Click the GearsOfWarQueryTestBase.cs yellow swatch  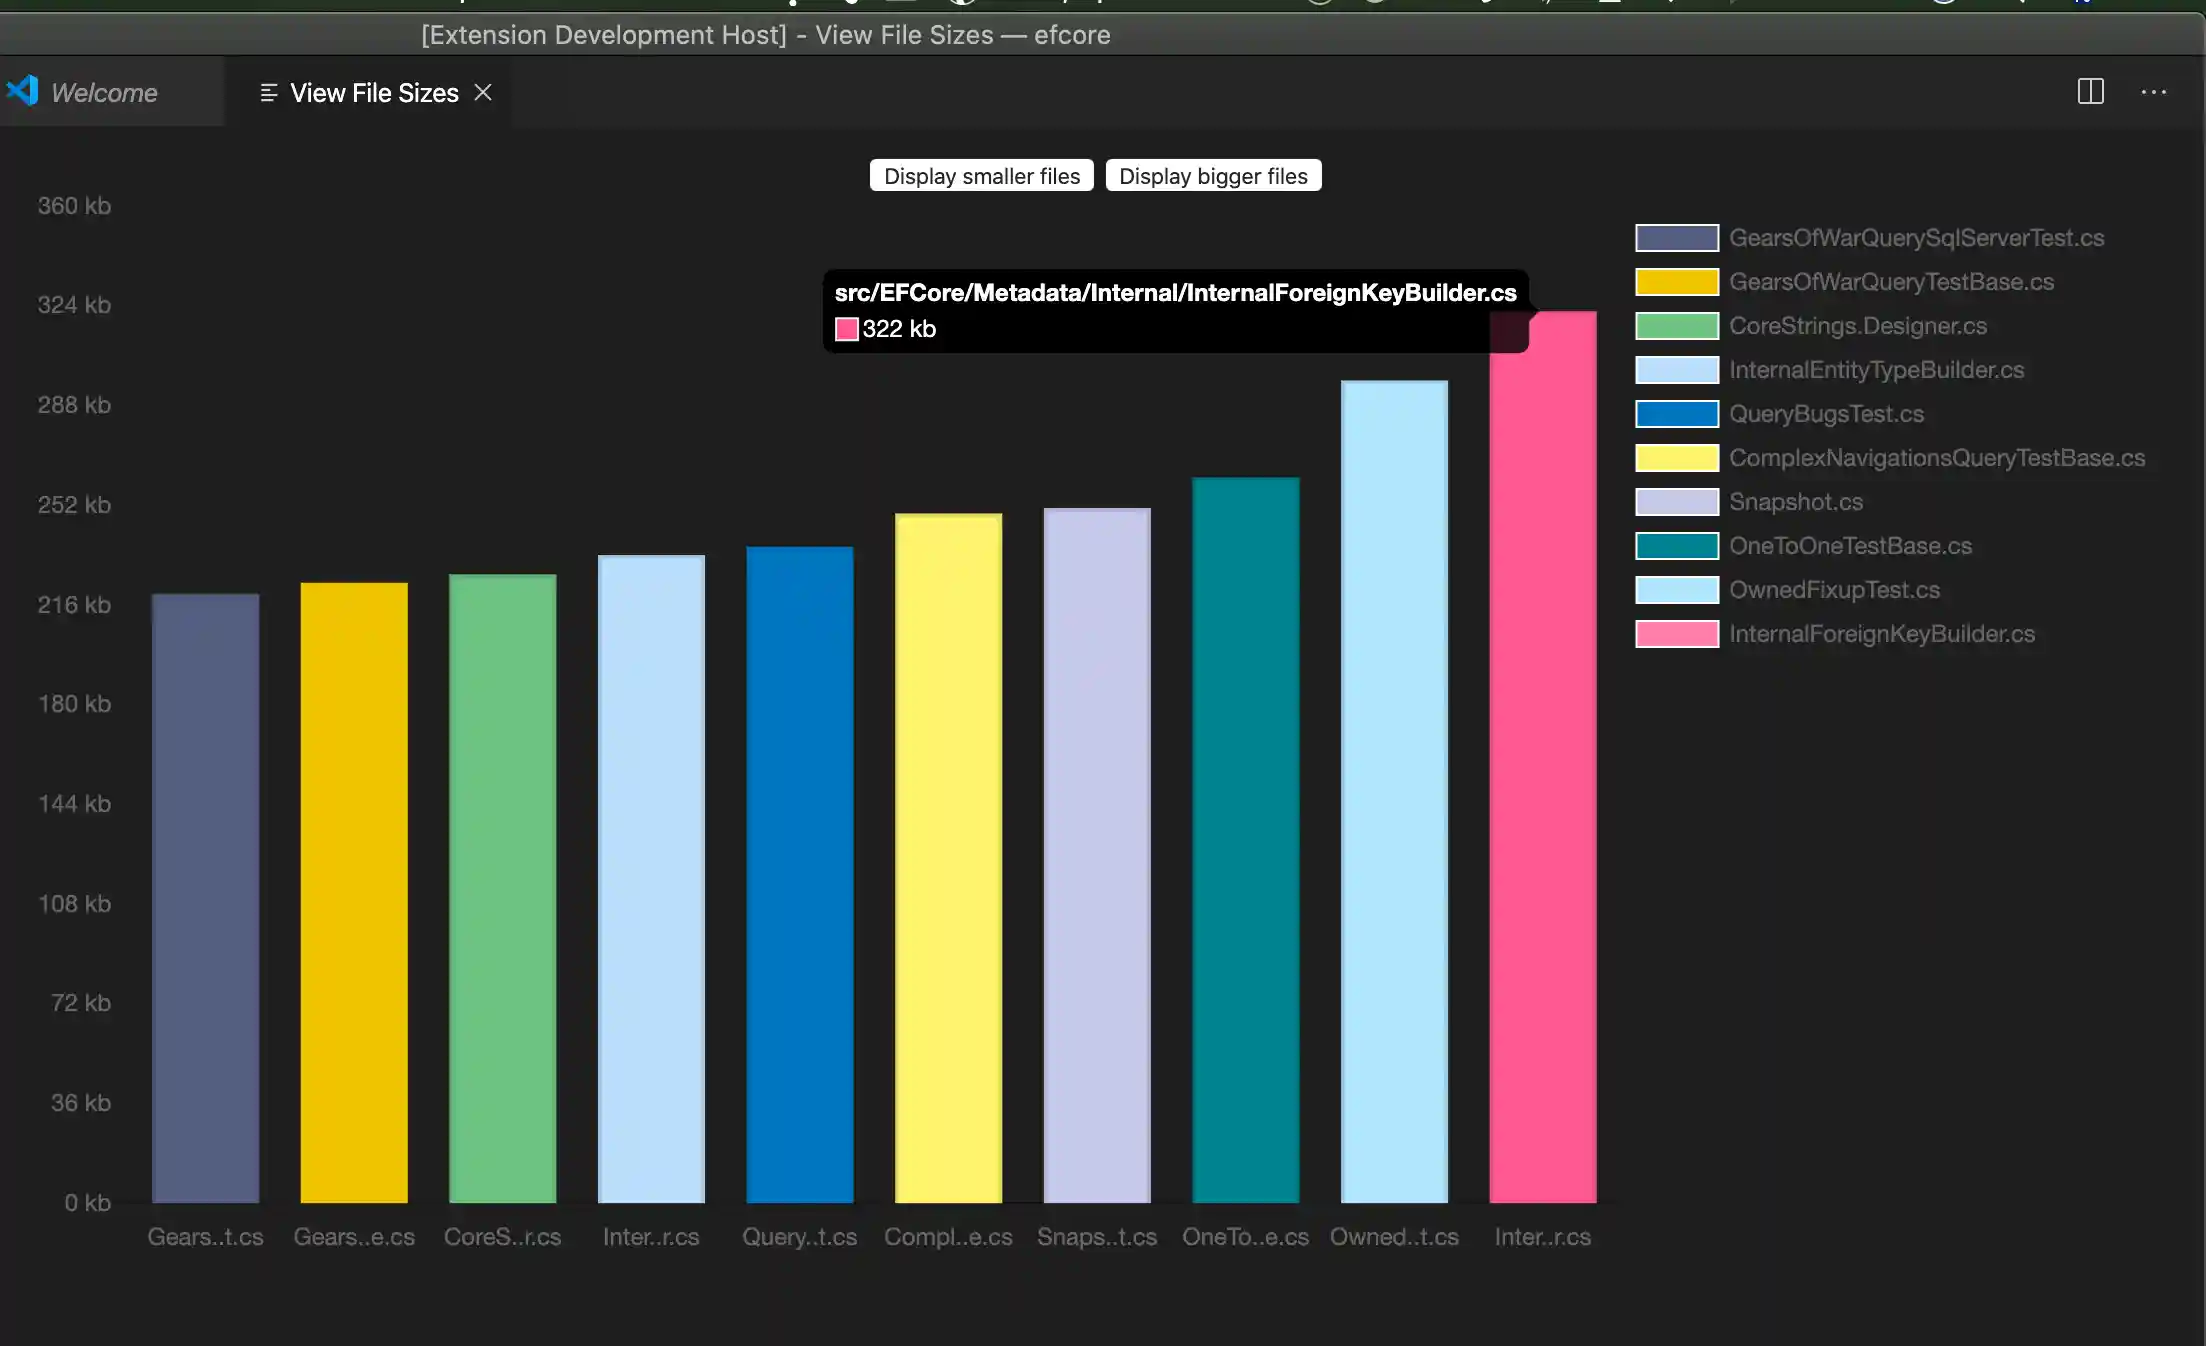(x=1675, y=281)
